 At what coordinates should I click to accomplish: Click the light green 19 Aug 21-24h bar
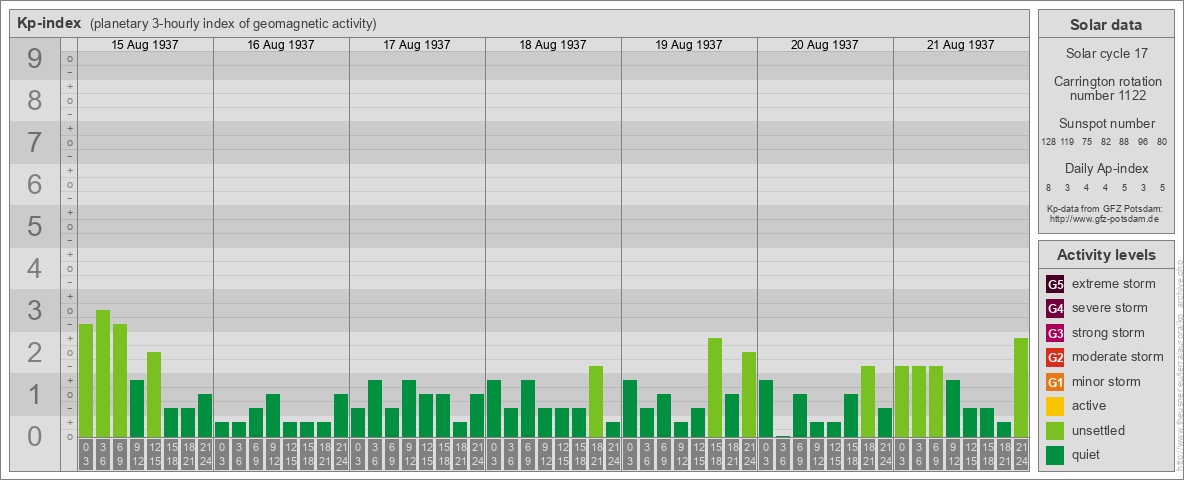[748, 394]
